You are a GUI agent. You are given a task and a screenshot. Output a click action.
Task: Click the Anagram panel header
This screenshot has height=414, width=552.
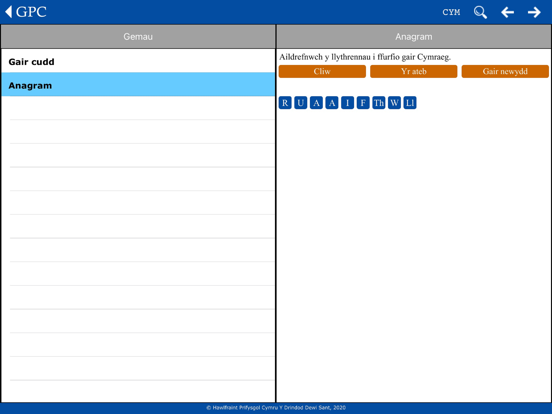coord(414,37)
